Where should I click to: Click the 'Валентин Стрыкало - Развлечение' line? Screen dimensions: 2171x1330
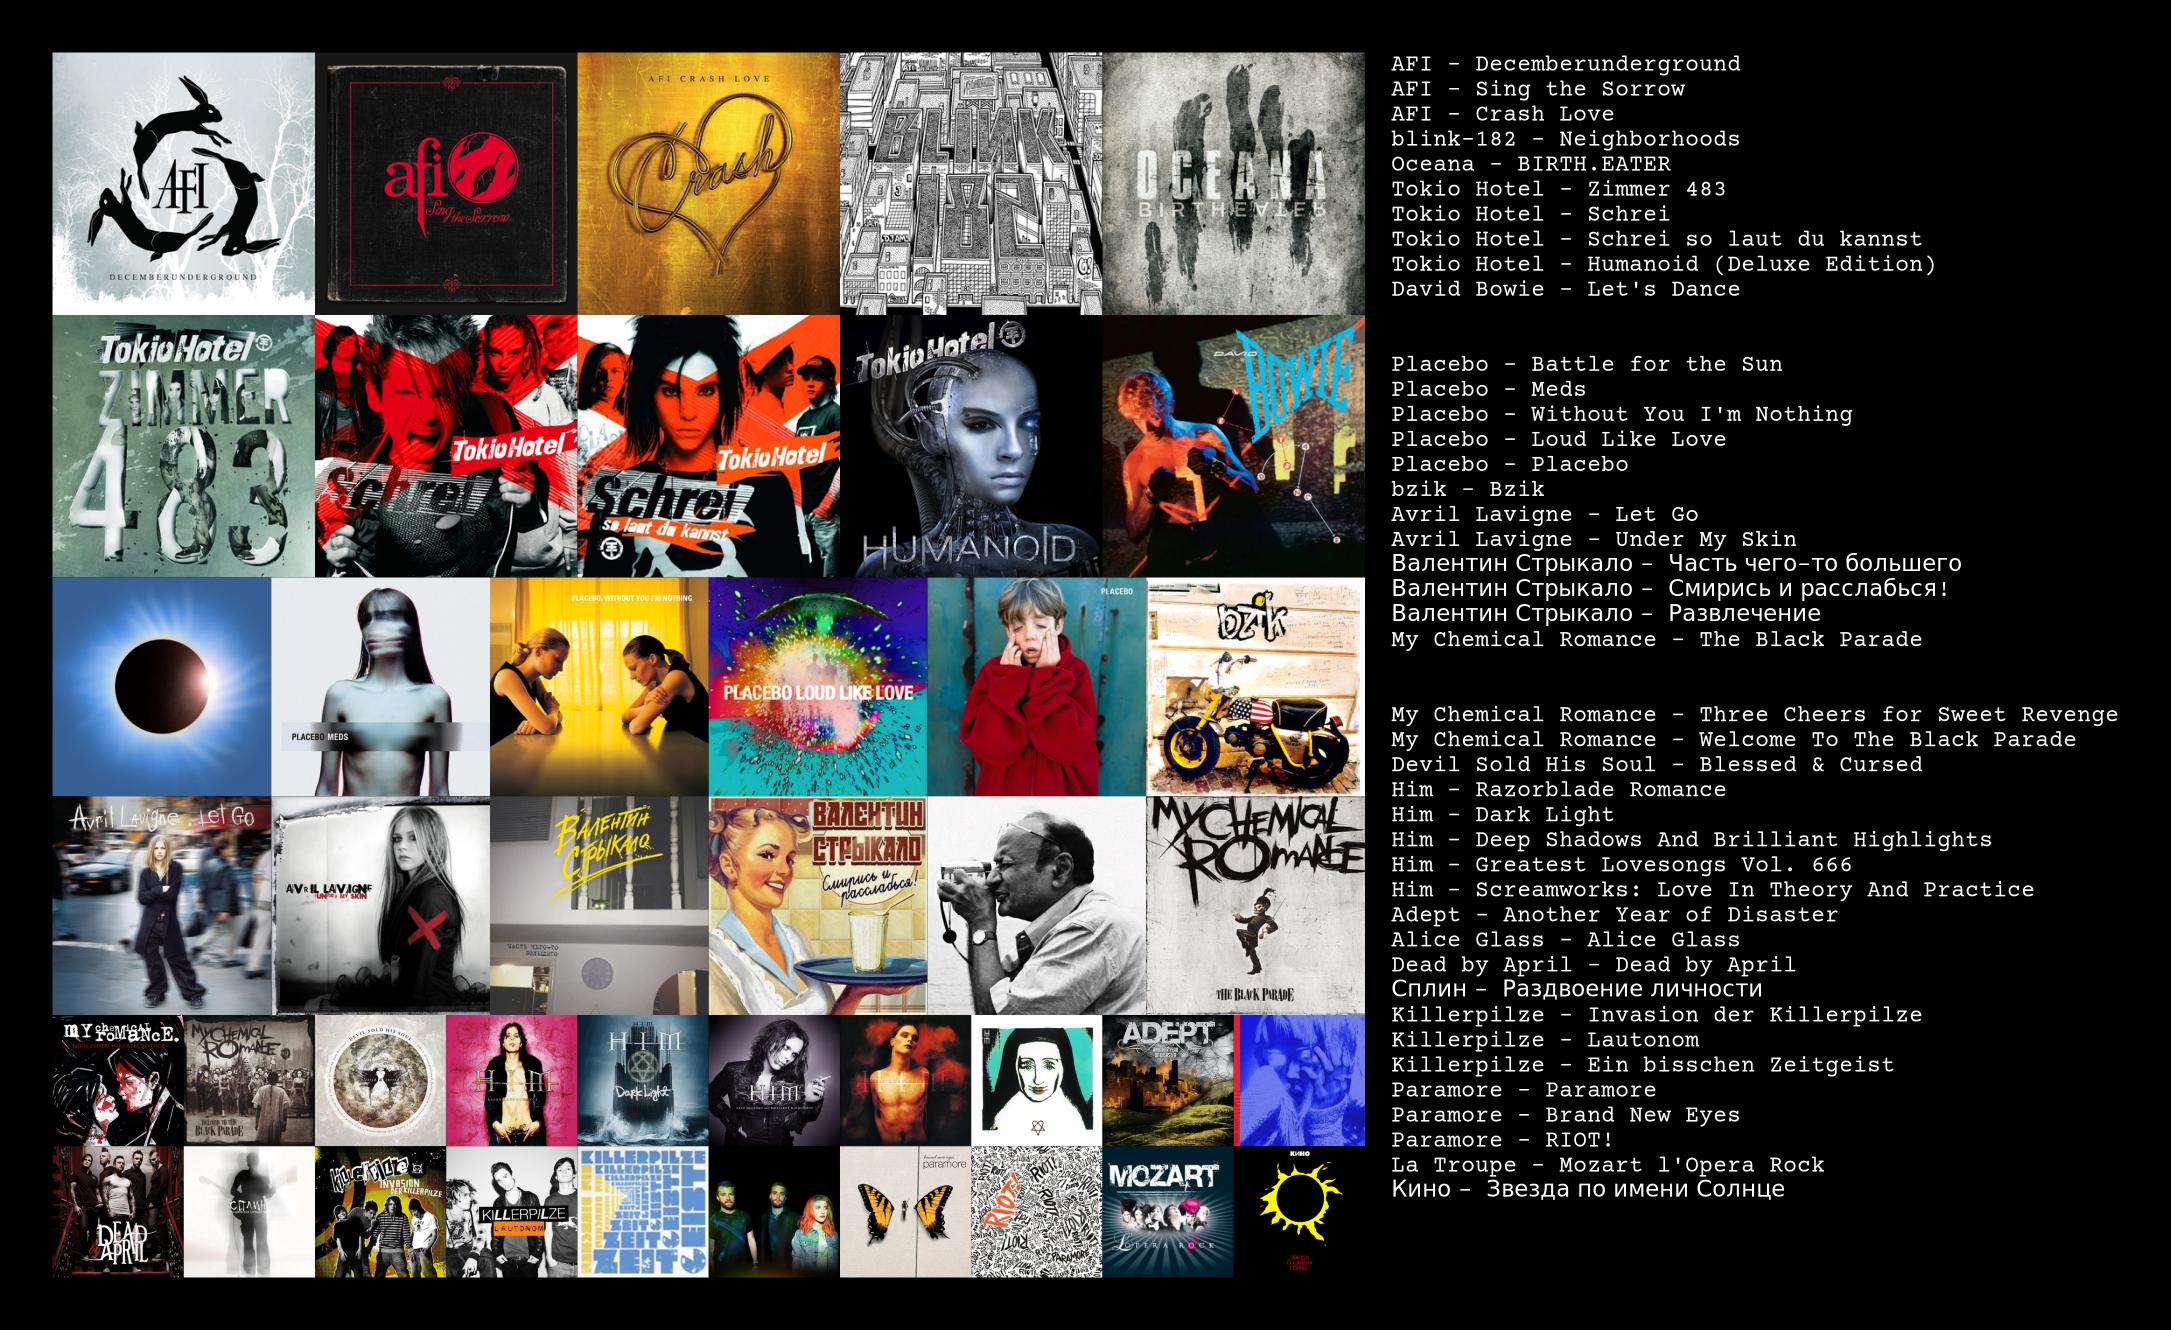(x=1606, y=613)
